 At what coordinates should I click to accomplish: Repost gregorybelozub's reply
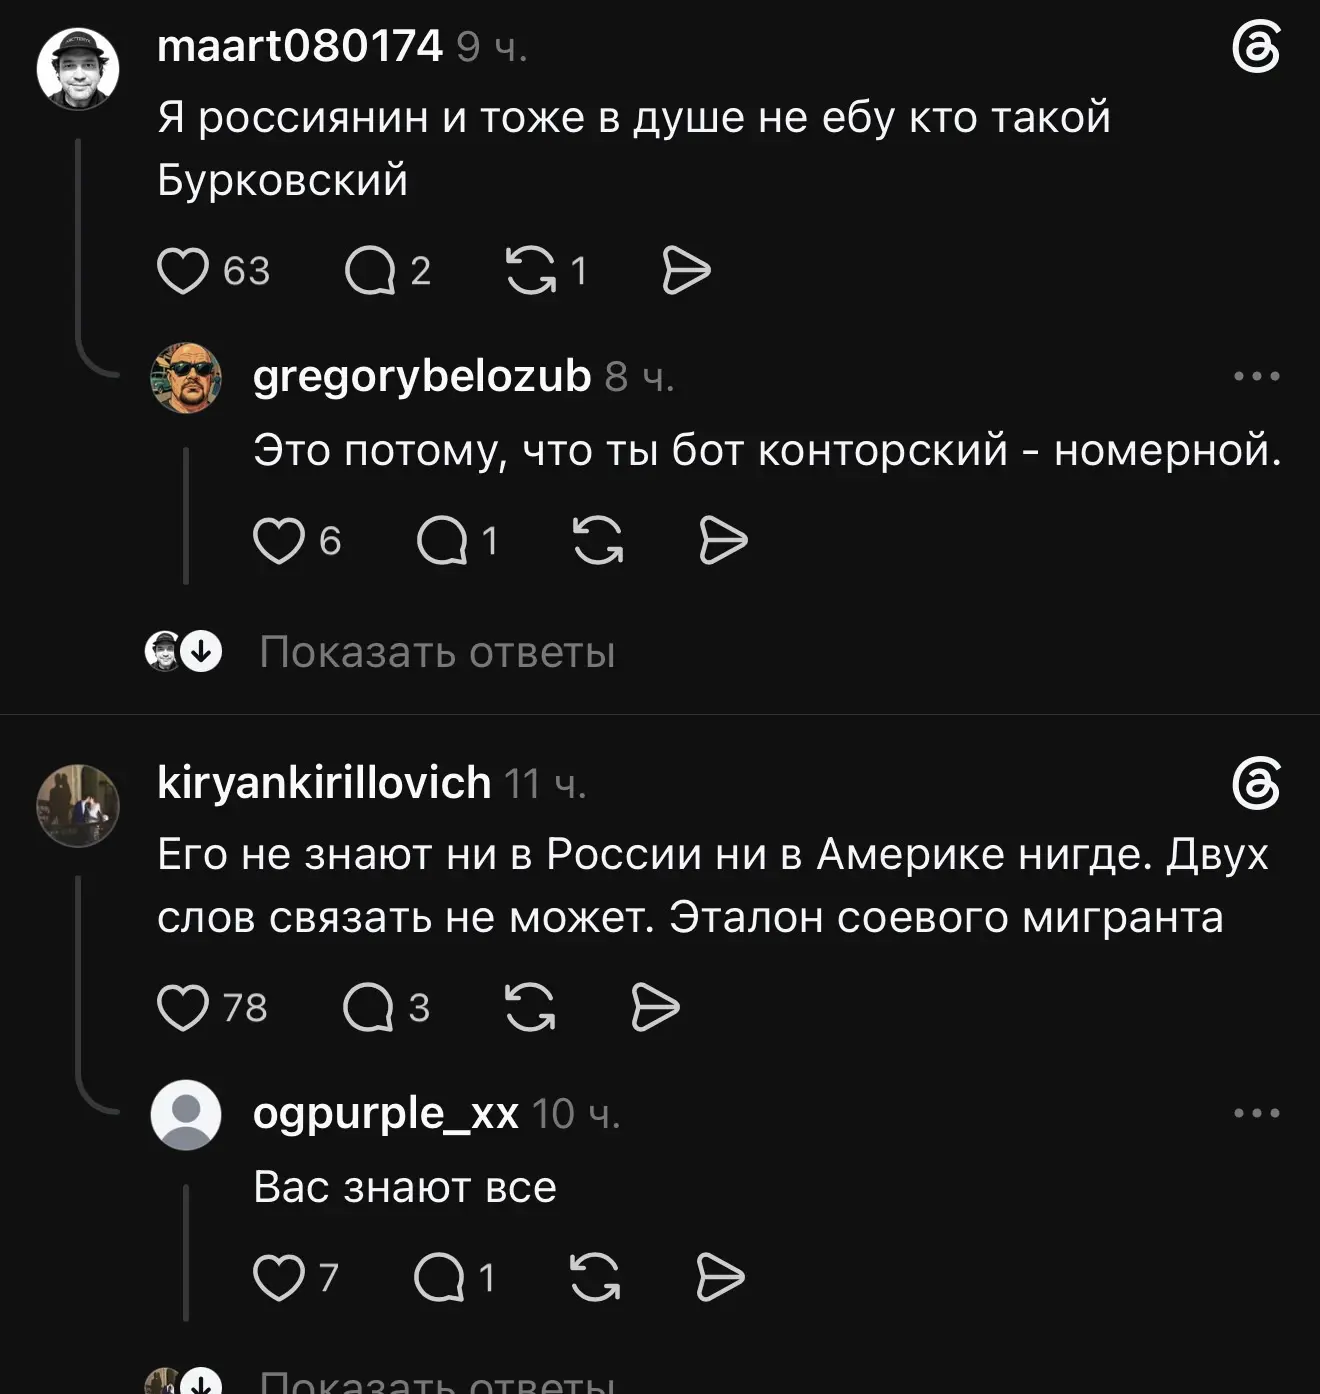click(598, 541)
